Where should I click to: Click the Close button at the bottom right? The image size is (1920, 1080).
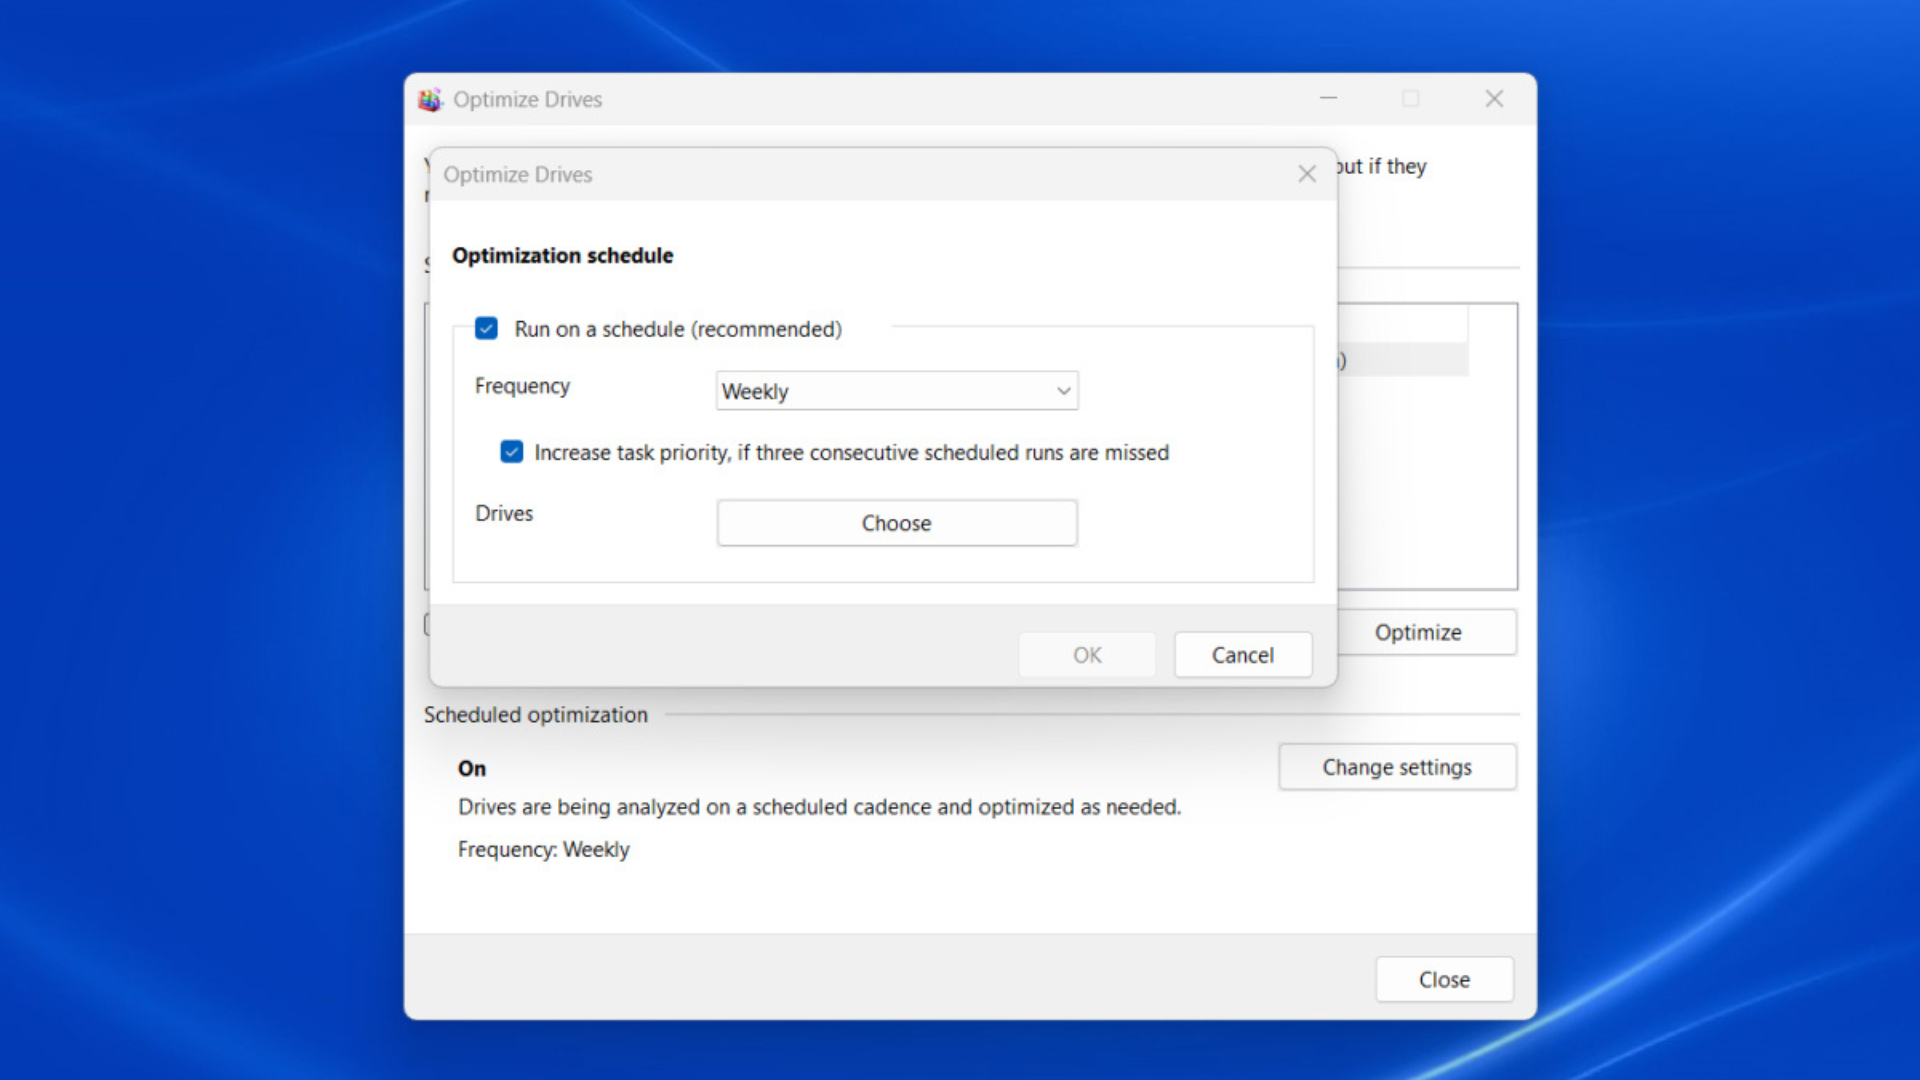(1444, 980)
